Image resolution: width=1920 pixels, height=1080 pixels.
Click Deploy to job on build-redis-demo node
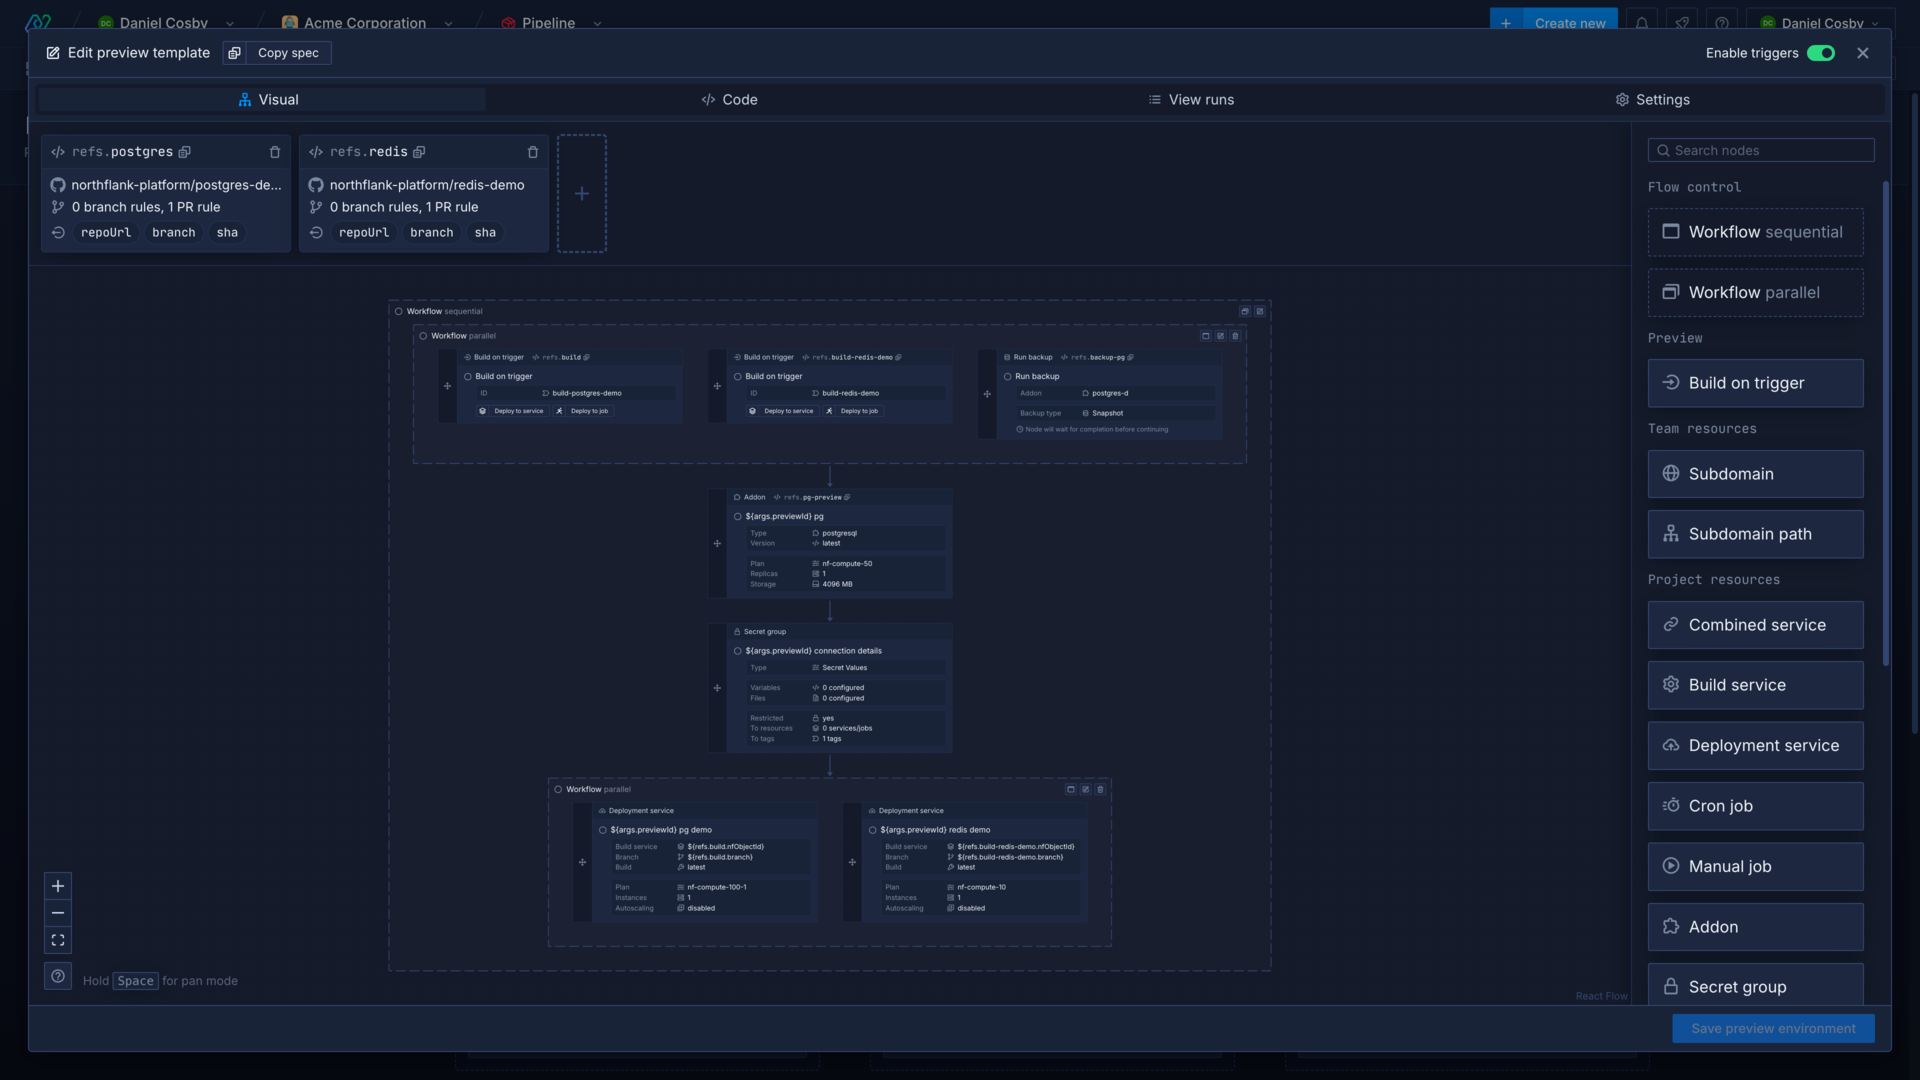pyautogui.click(x=852, y=411)
